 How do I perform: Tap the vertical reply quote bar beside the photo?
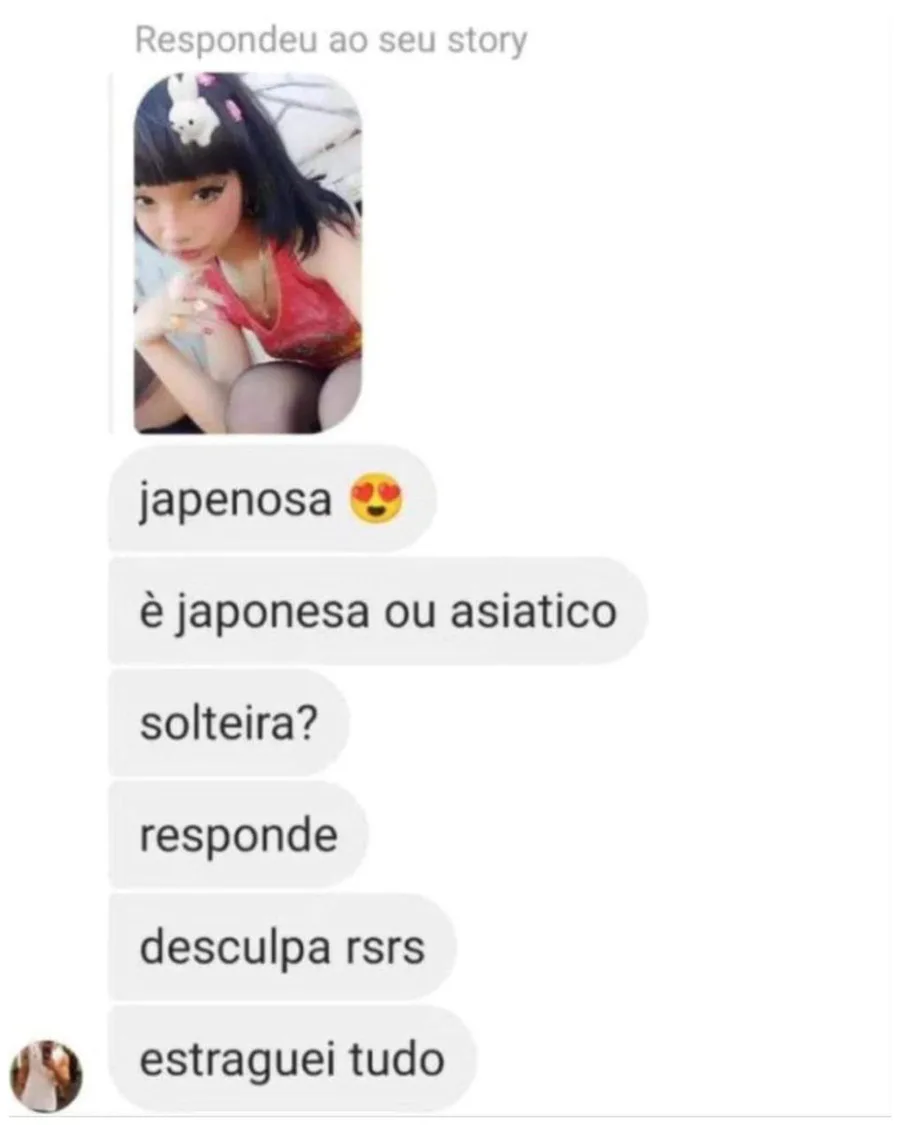(x=111, y=253)
